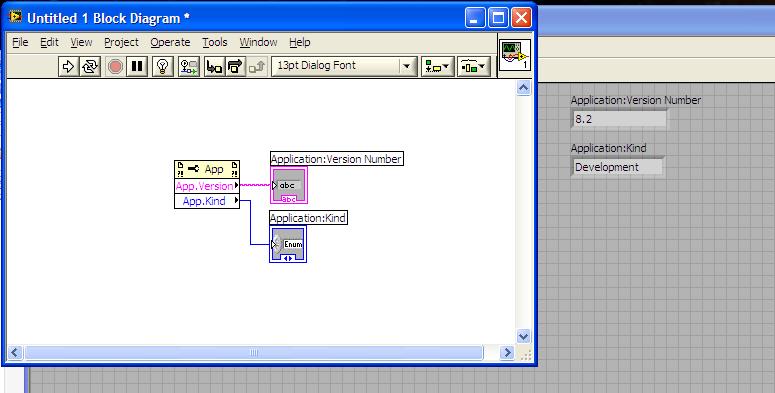Viewport: 775px width, 393px height.
Task: Click the Run arrow button
Action: click(x=68, y=66)
